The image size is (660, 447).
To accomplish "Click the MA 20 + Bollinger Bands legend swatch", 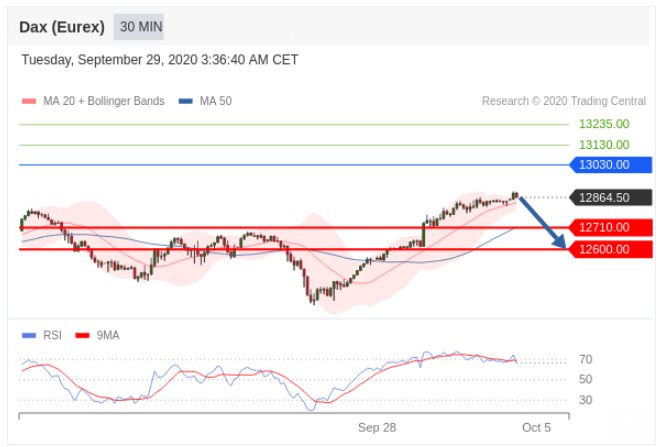I will click(29, 101).
